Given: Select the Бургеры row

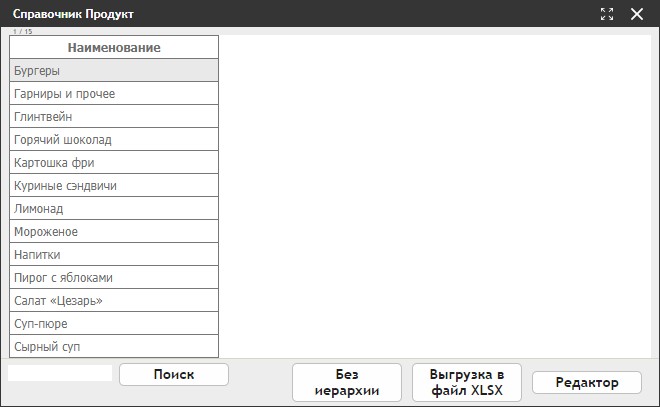Looking at the screenshot, I should [x=114, y=70].
